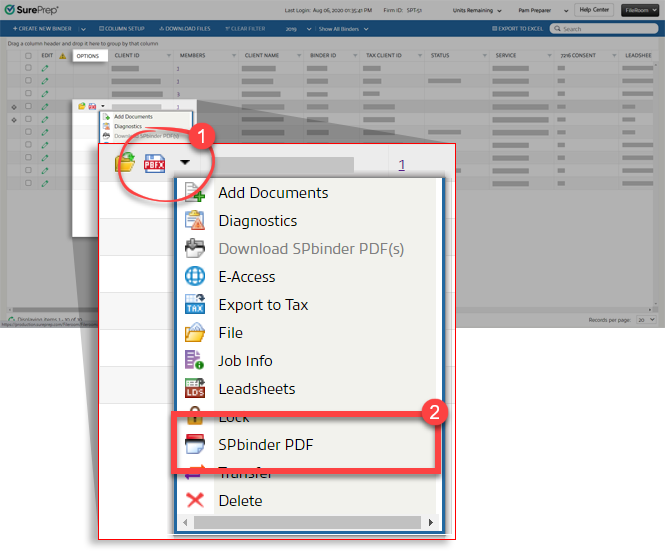Change Records per page dropdown
Image resolution: width=665 pixels, height=556 pixels.
pyautogui.click(x=646, y=320)
